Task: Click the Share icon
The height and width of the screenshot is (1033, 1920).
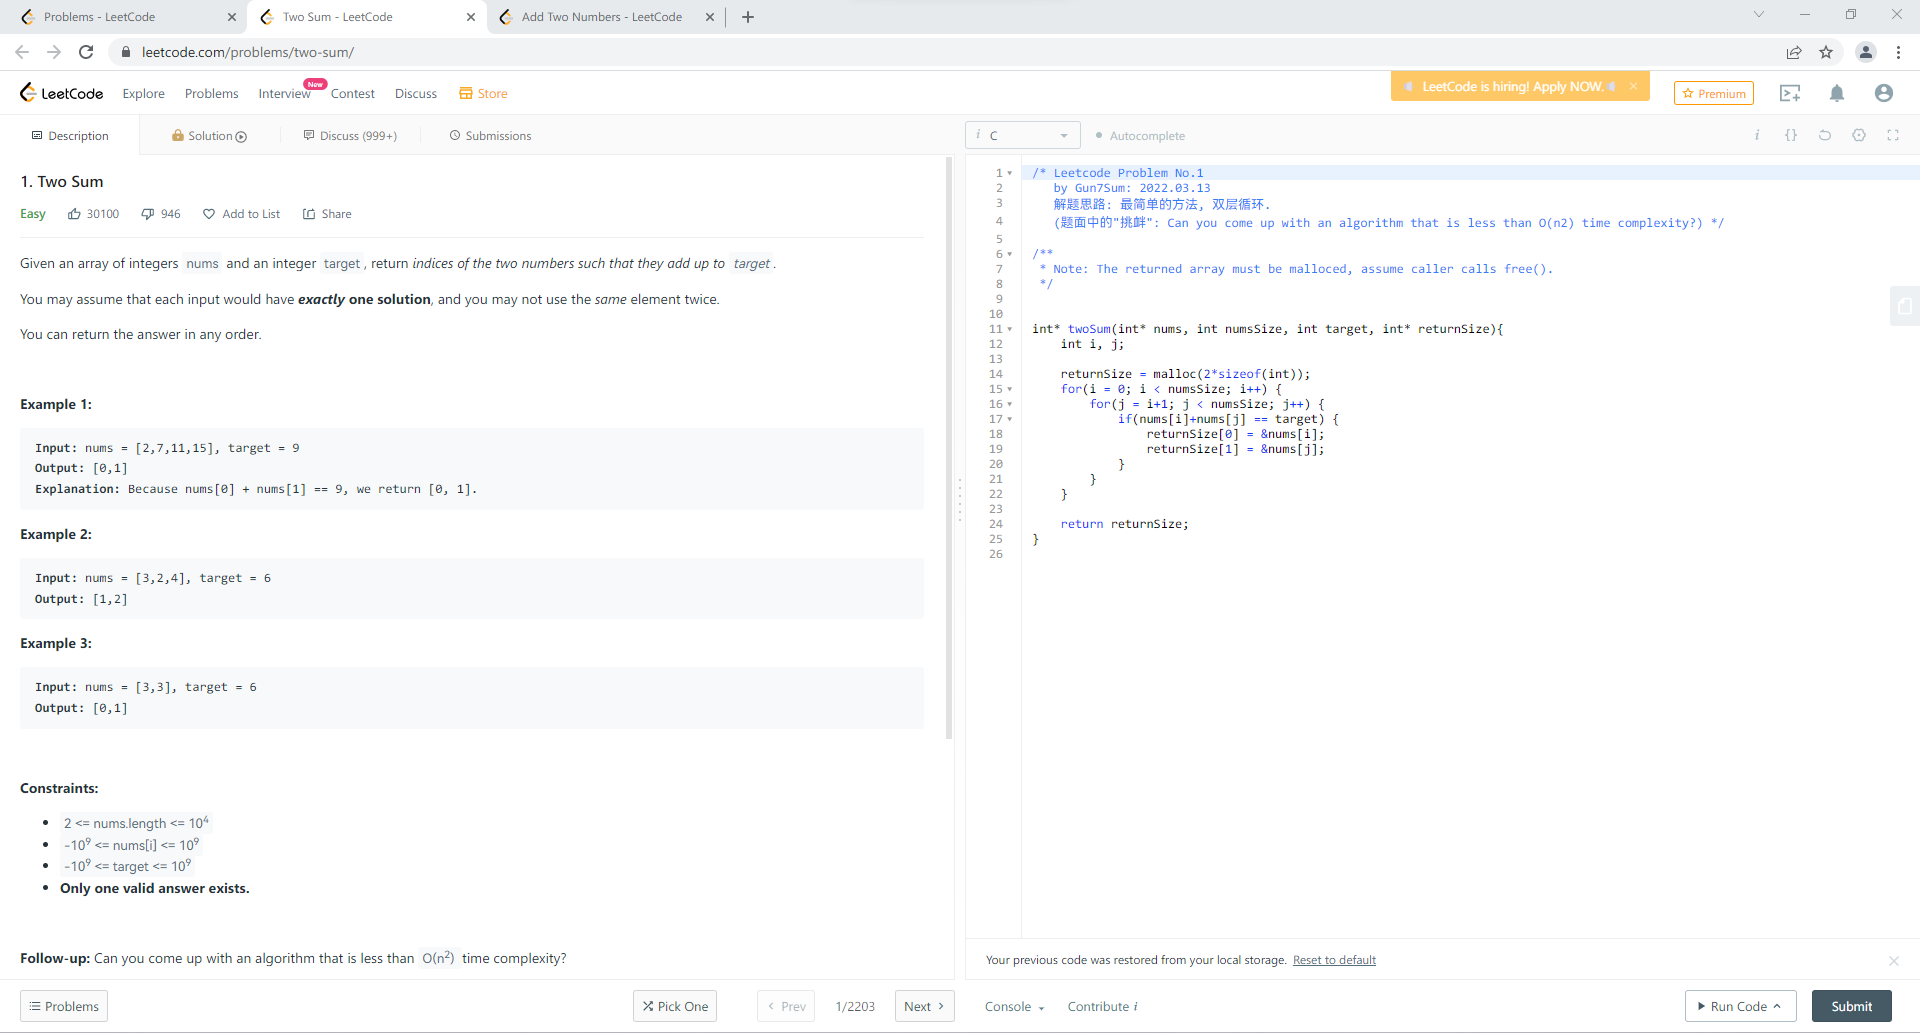Action: click(x=309, y=214)
